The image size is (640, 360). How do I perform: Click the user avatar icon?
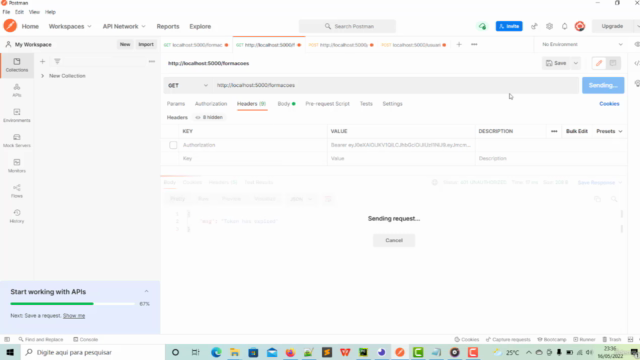click(580, 26)
